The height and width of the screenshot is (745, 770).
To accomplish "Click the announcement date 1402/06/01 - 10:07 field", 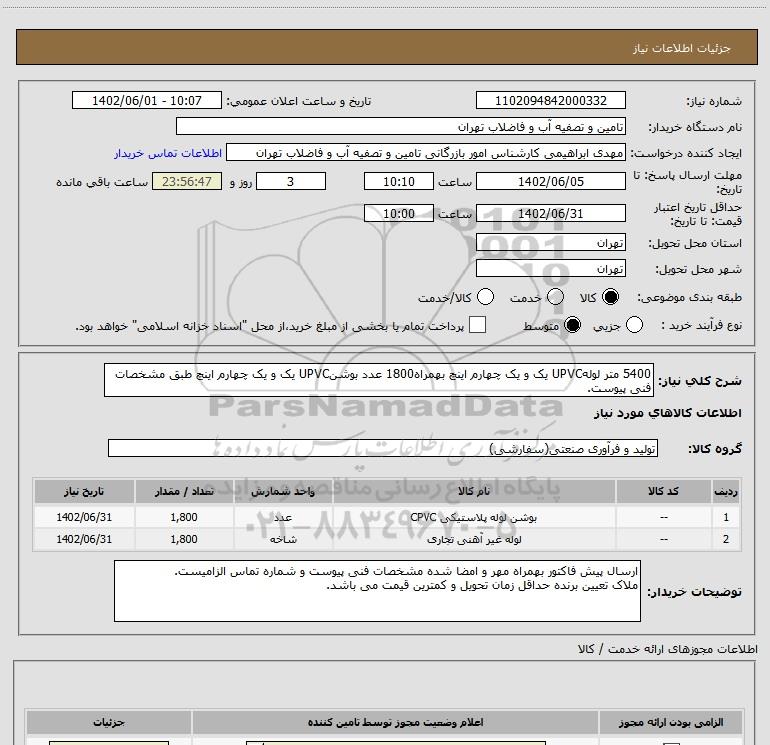I will [147, 101].
